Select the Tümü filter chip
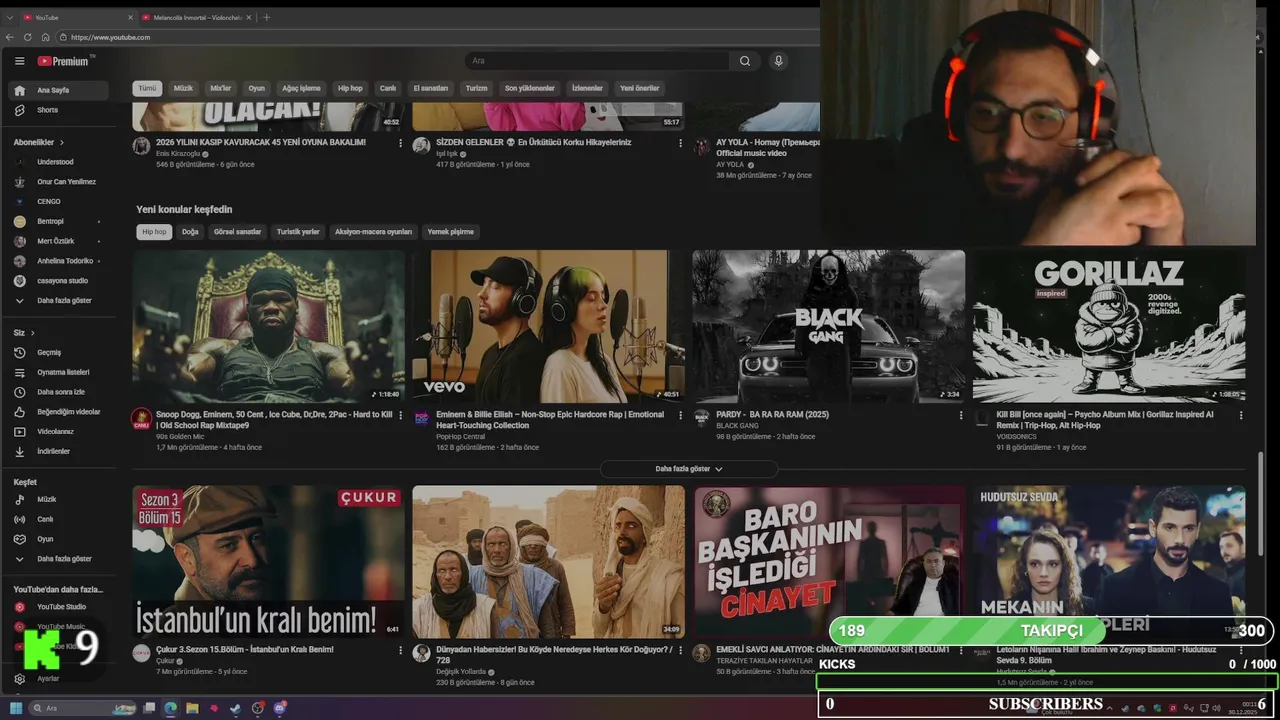The width and height of the screenshot is (1280, 720). click(147, 88)
